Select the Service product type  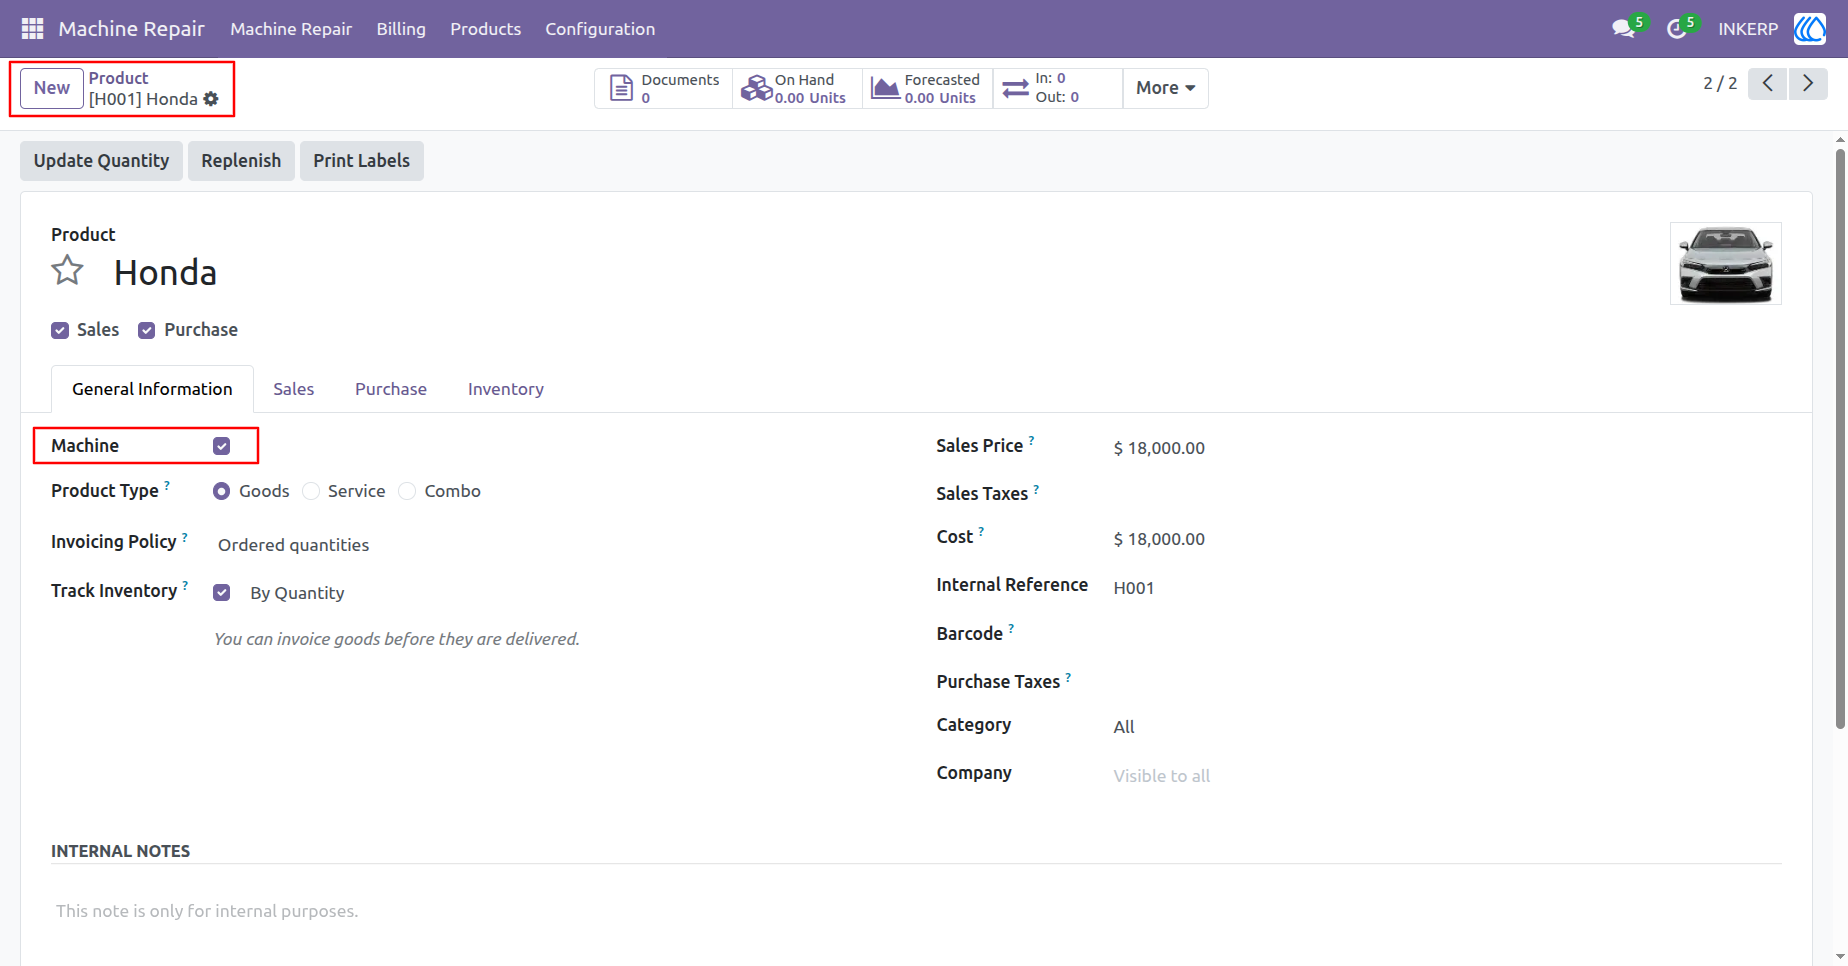point(311,491)
